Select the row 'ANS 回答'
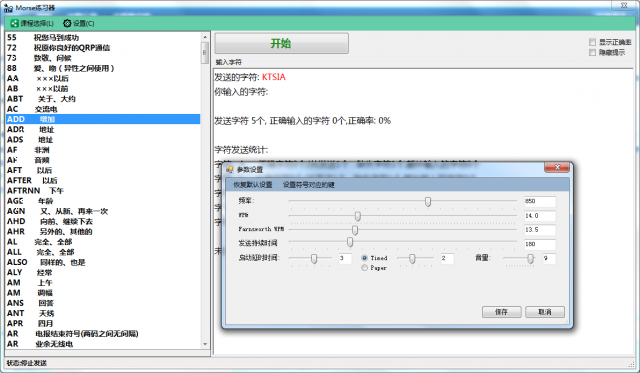 103,303
